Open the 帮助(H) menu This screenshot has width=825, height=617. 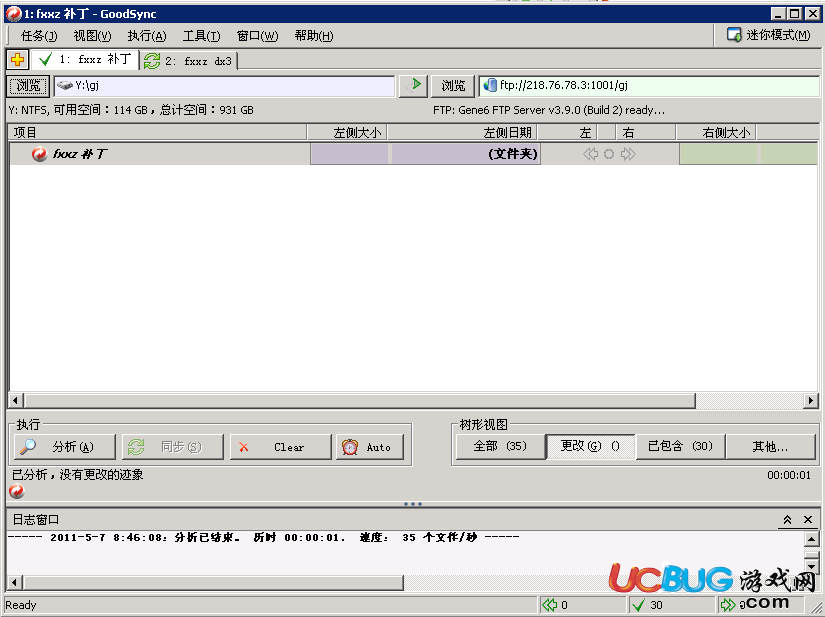pyautogui.click(x=314, y=36)
